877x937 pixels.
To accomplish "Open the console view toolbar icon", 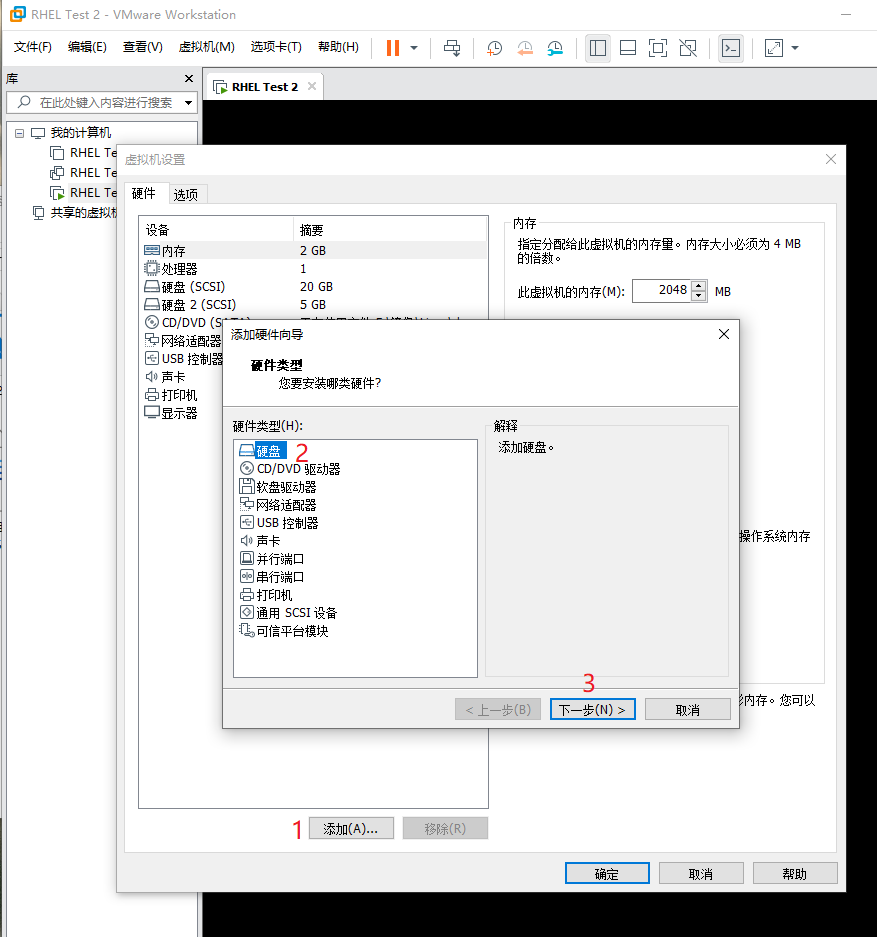I will (731, 48).
